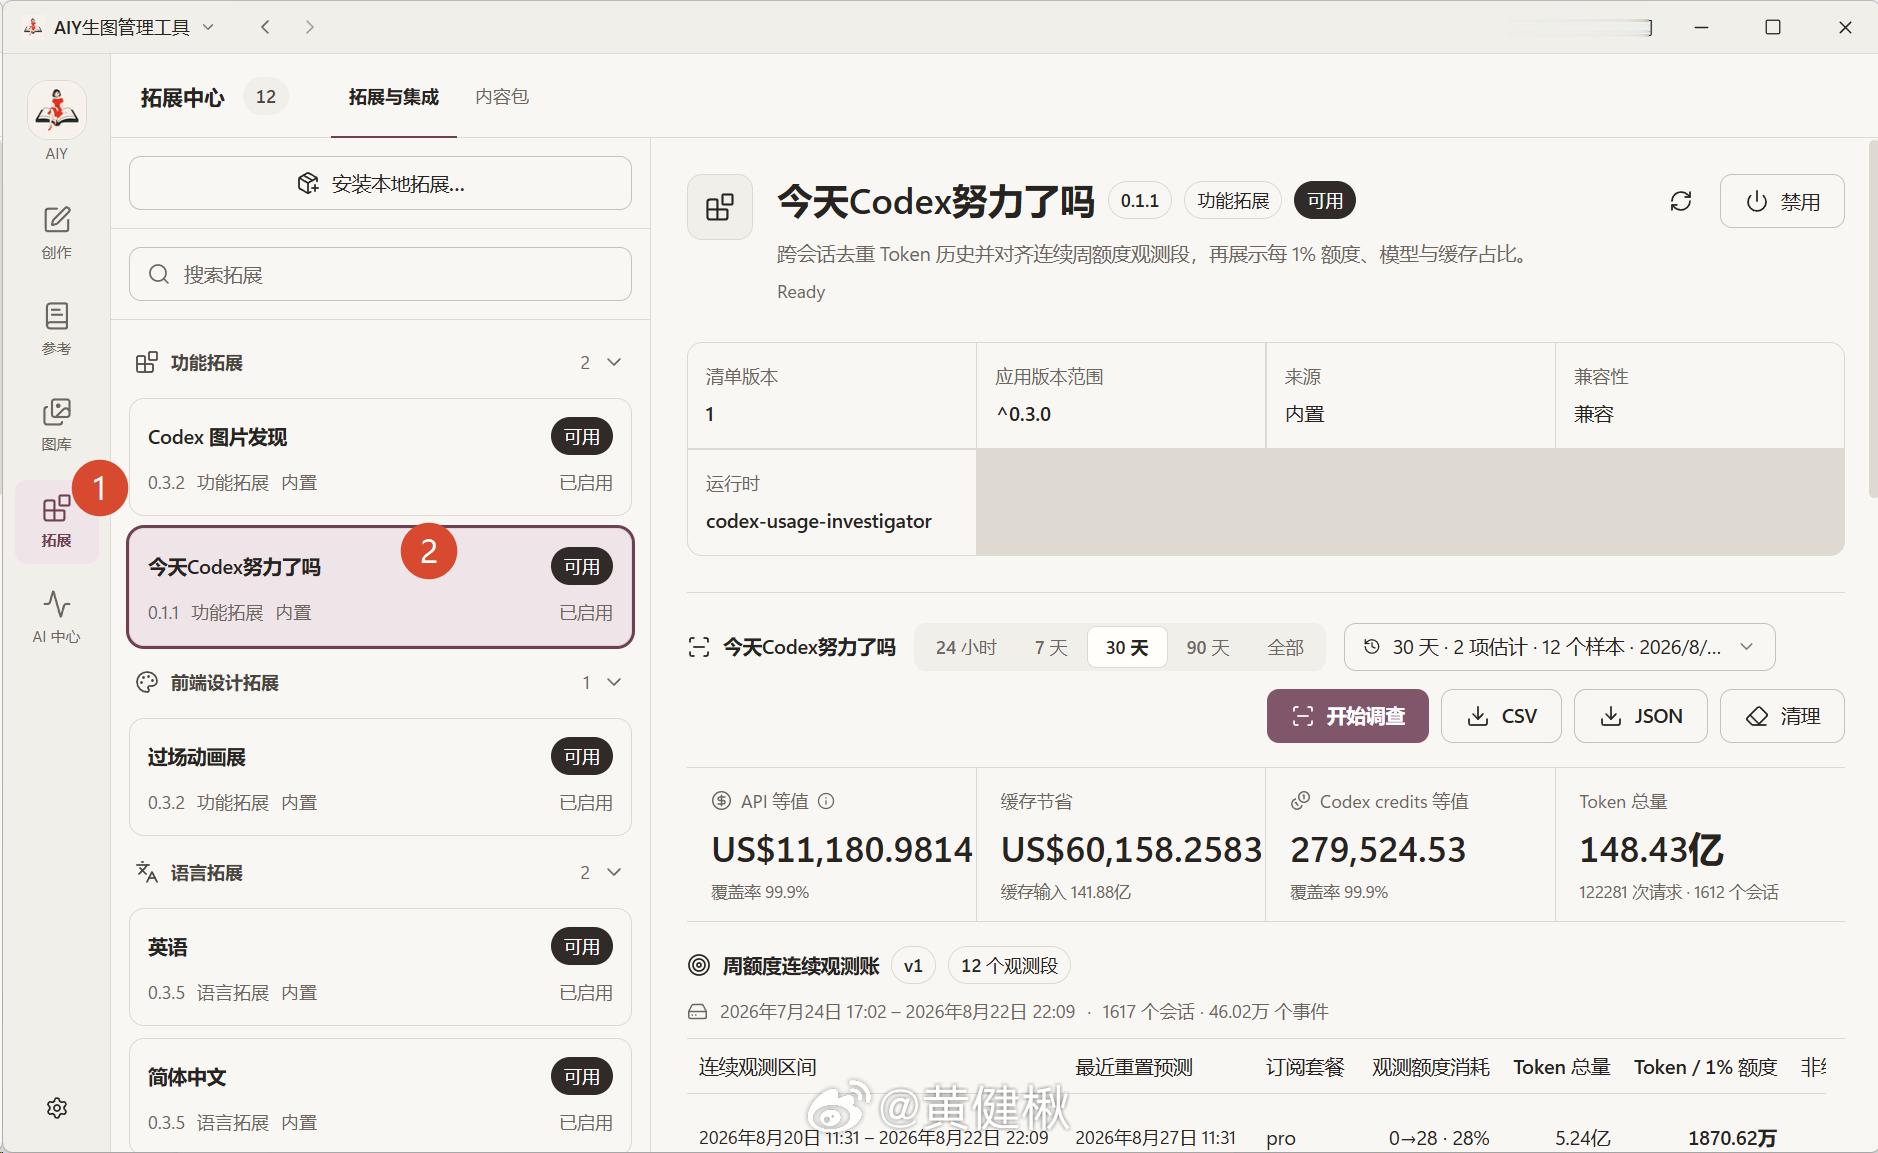The image size is (1878, 1153).
Task: Select the 30 天 time range
Action: pos(1127,647)
